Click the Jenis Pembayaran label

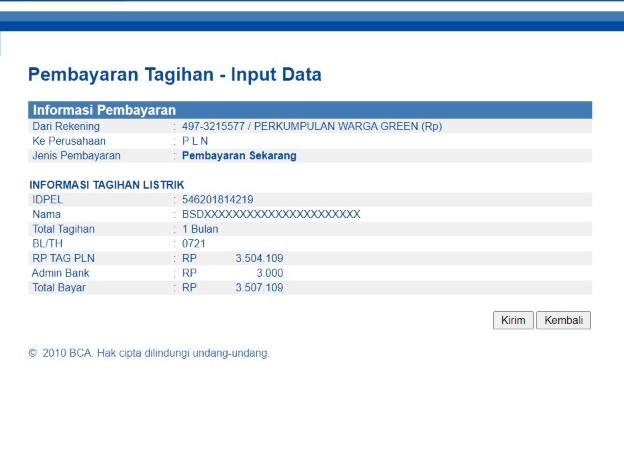click(76, 156)
